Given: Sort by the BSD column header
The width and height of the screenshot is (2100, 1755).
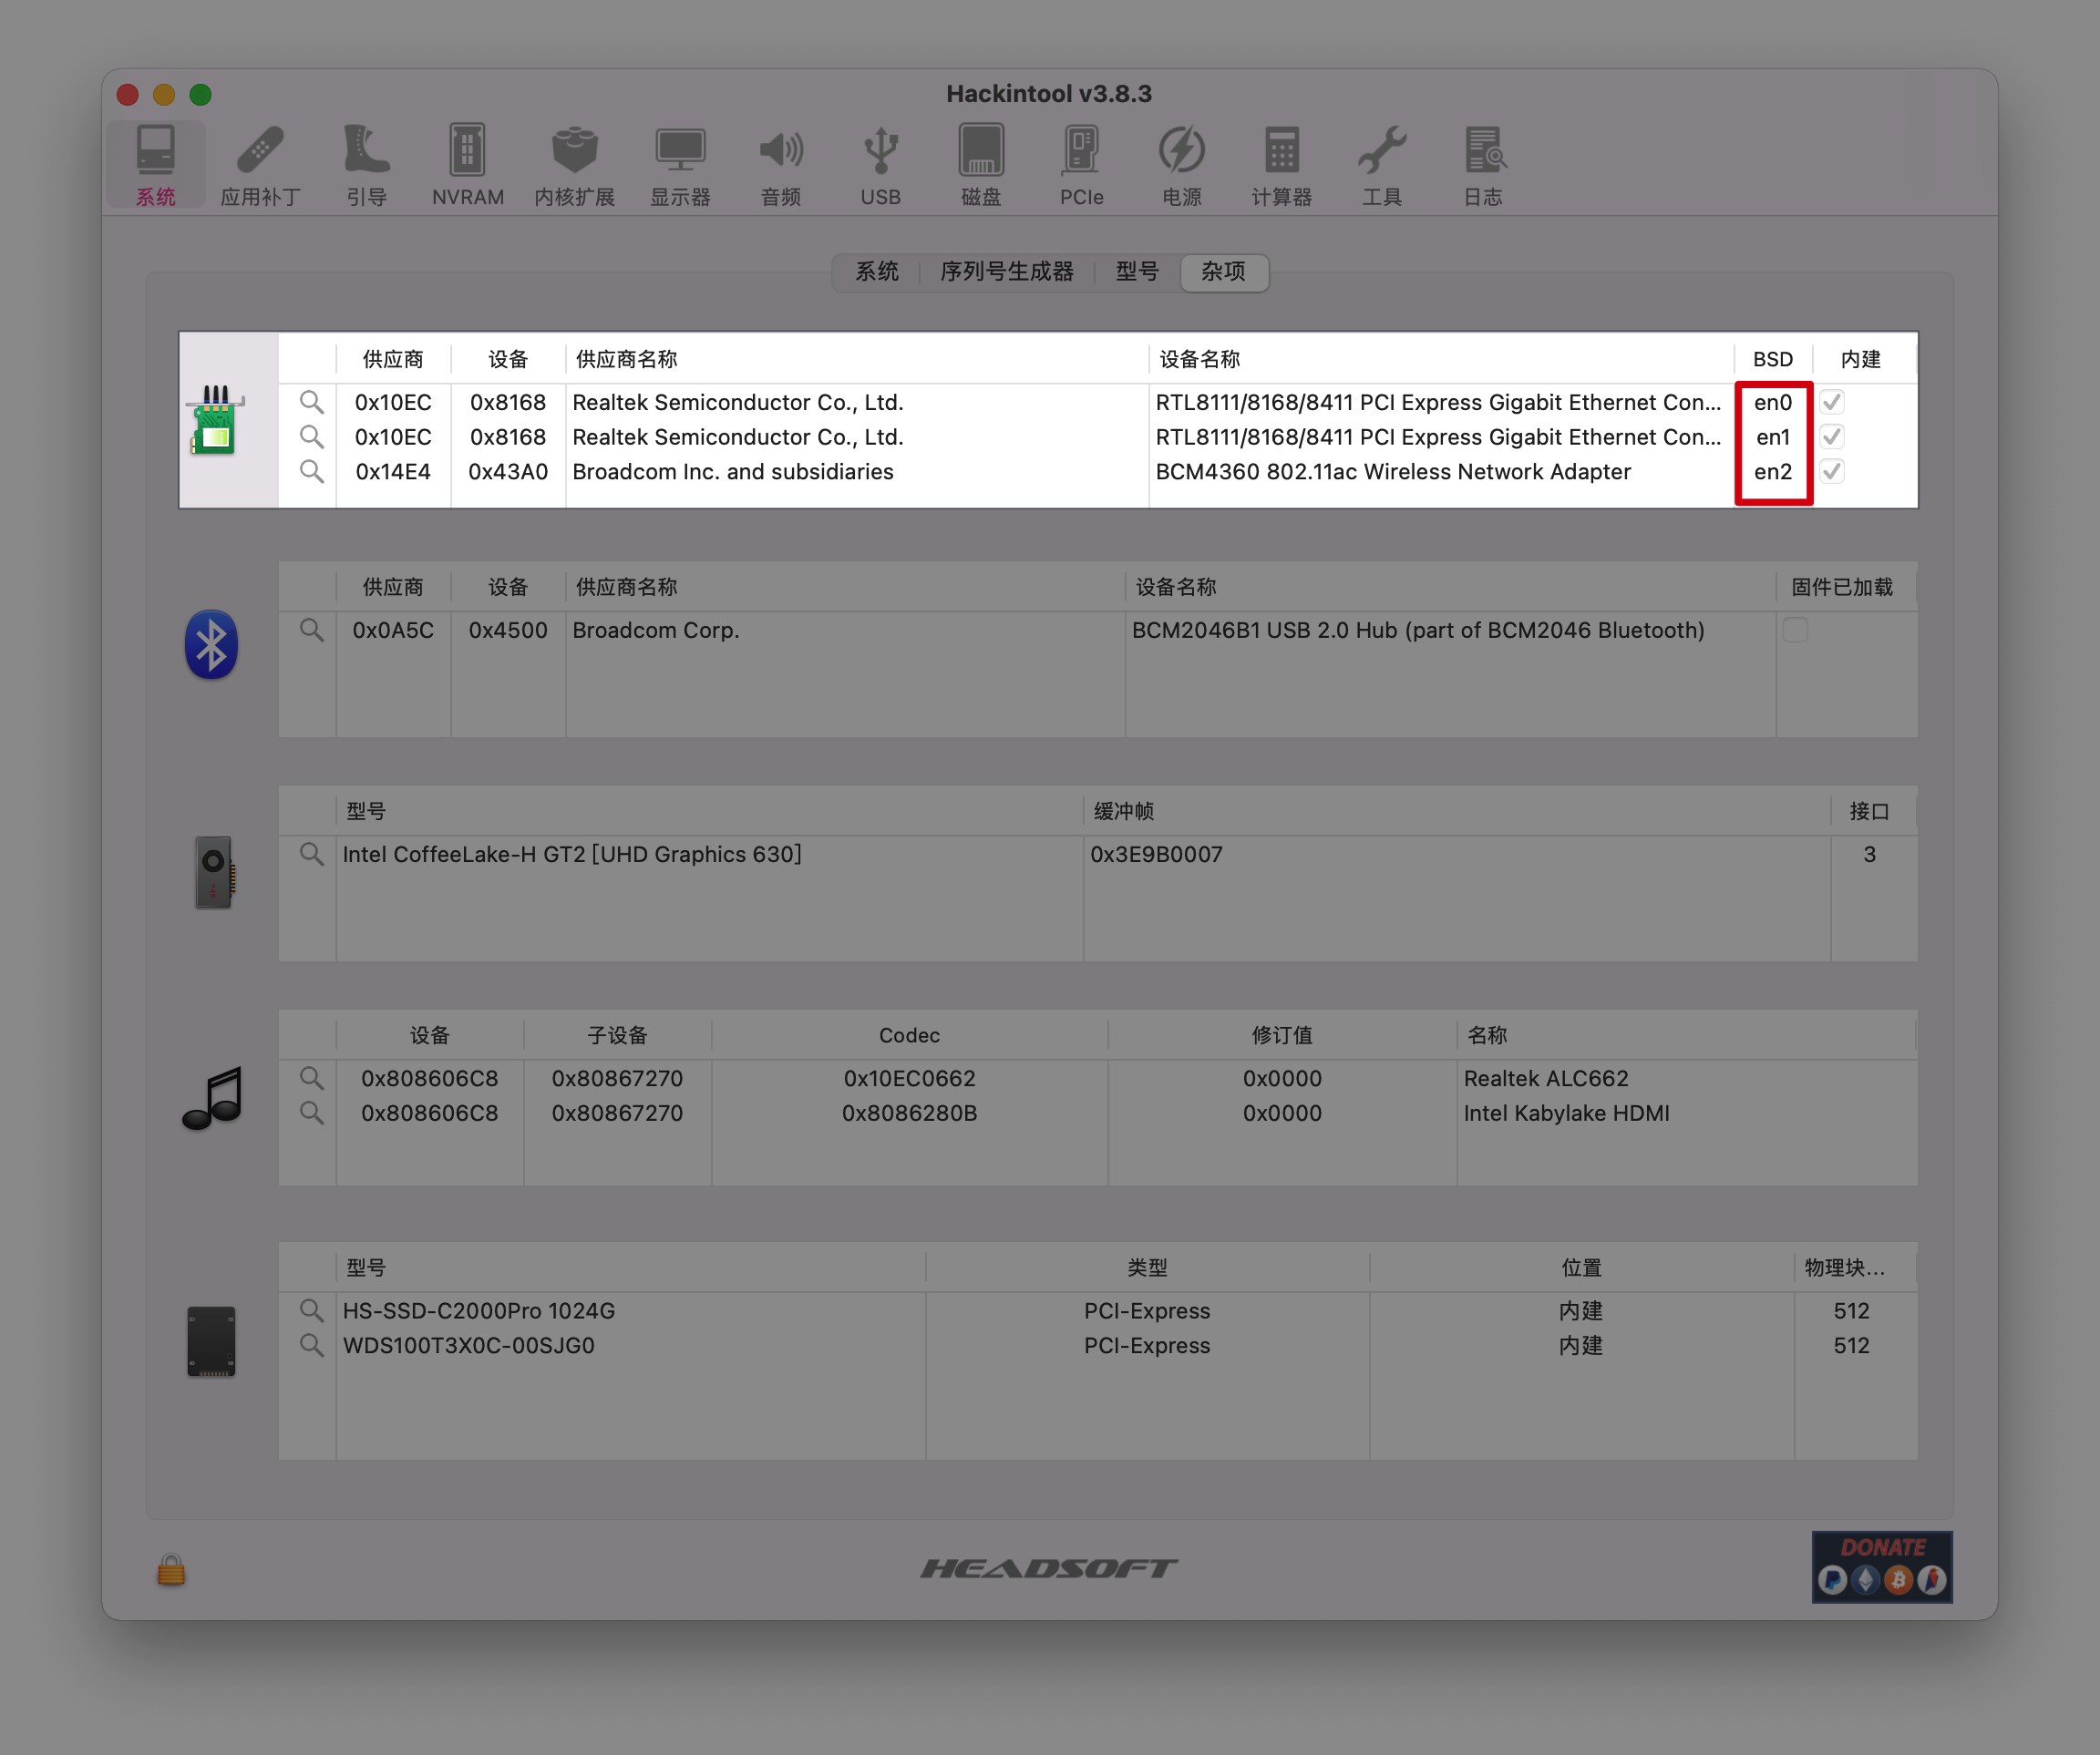Looking at the screenshot, I should click(x=1772, y=359).
